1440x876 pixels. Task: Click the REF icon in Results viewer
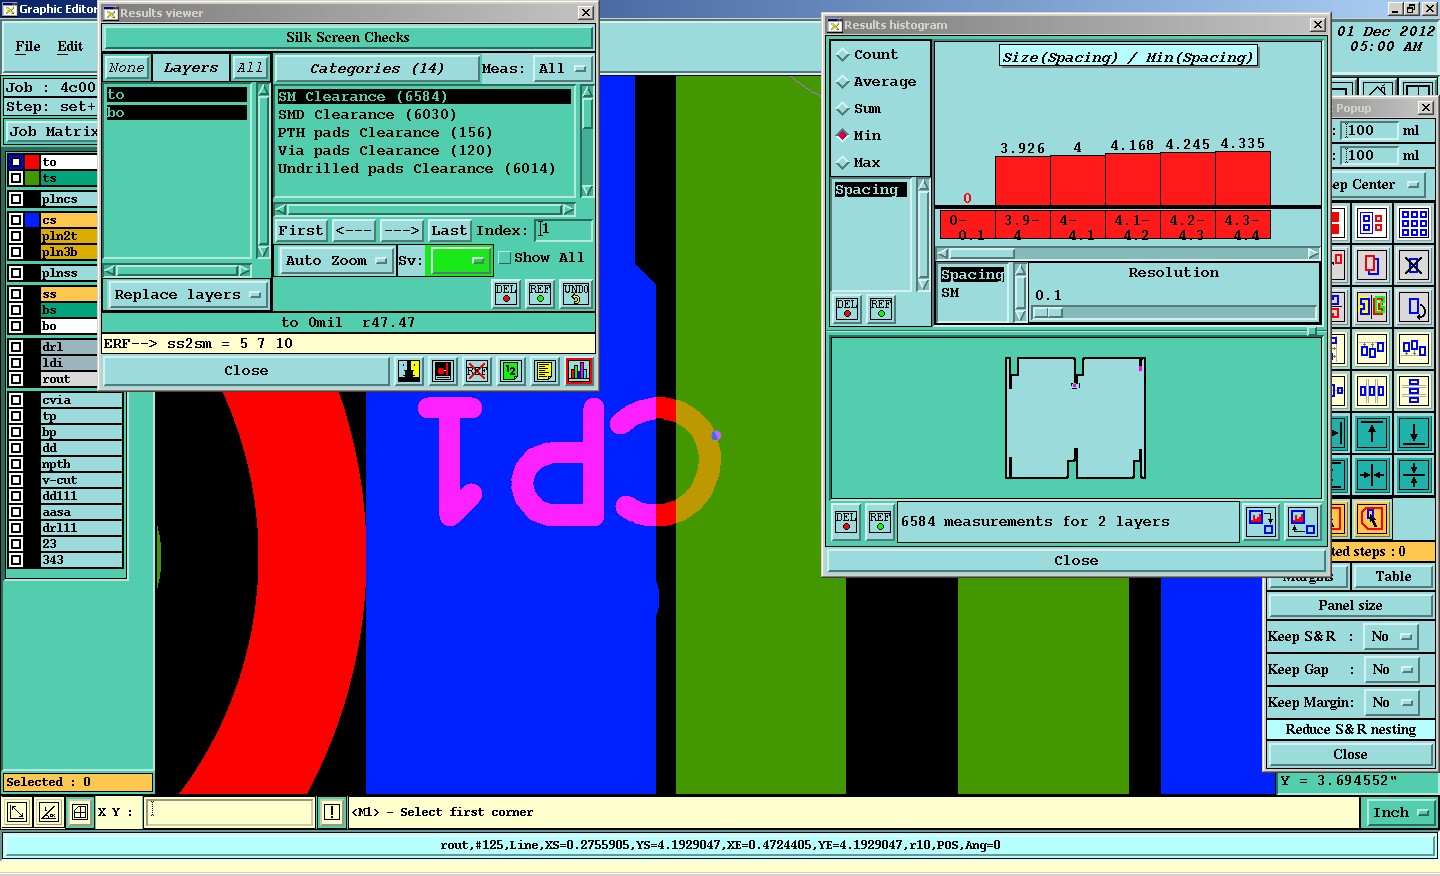pyautogui.click(x=540, y=293)
